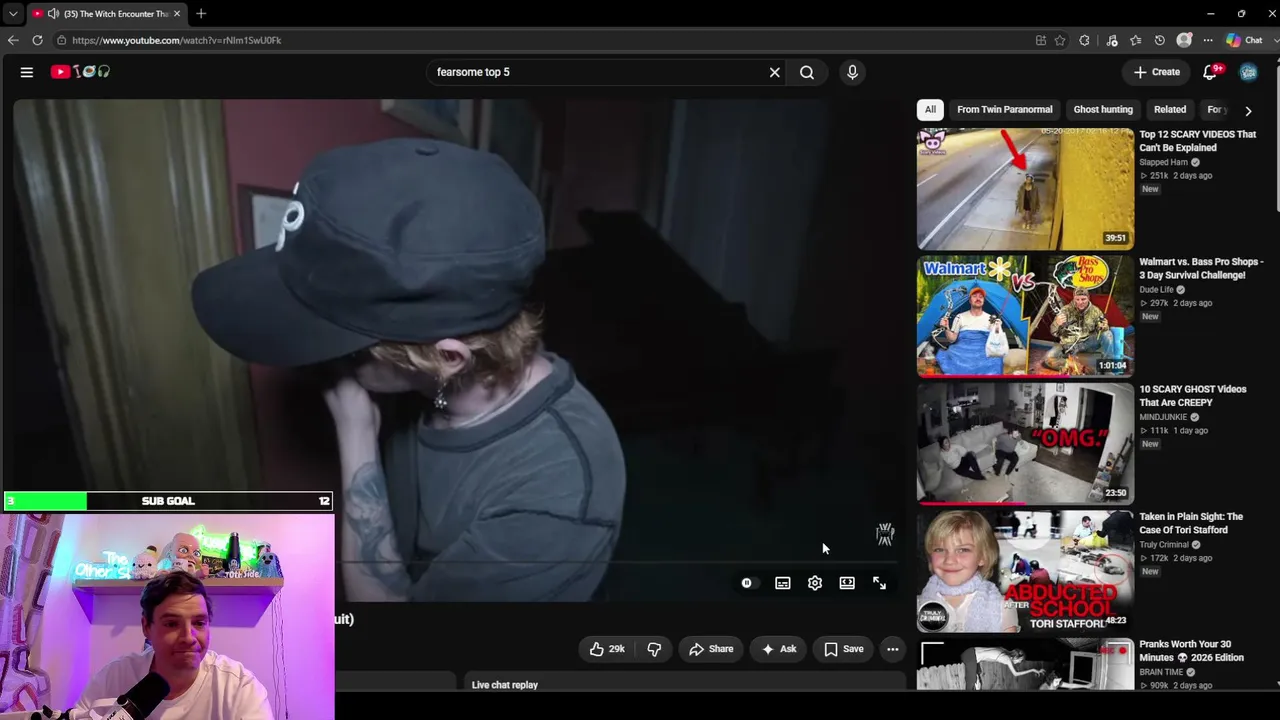Viewport: 1280px width, 720px height.
Task: Open video player settings gear
Action: pyautogui.click(x=815, y=583)
